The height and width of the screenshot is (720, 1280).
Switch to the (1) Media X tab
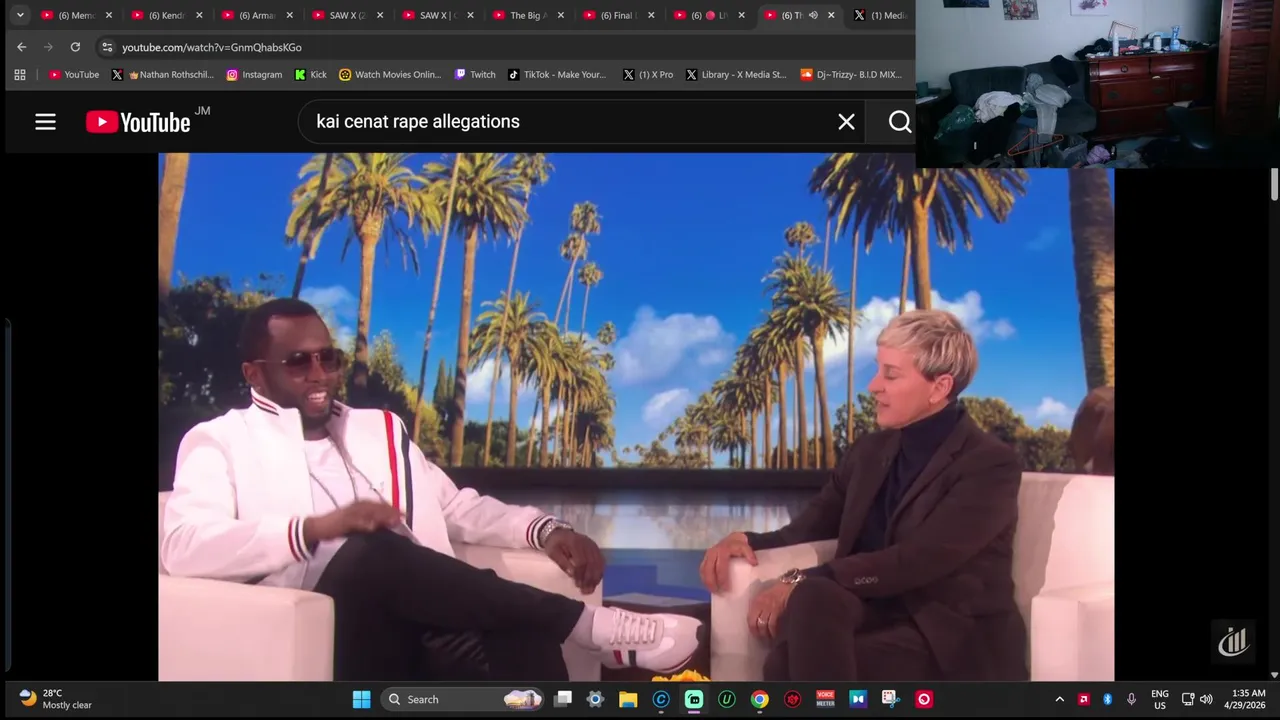[x=881, y=15]
